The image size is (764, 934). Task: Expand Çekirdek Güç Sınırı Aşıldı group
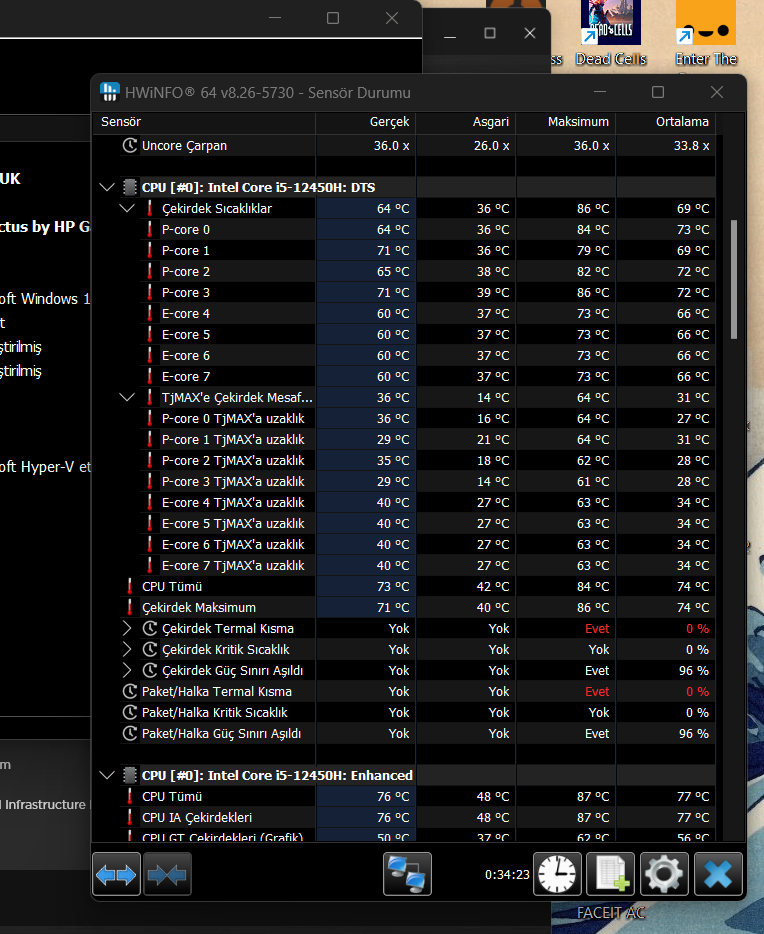[x=127, y=670]
